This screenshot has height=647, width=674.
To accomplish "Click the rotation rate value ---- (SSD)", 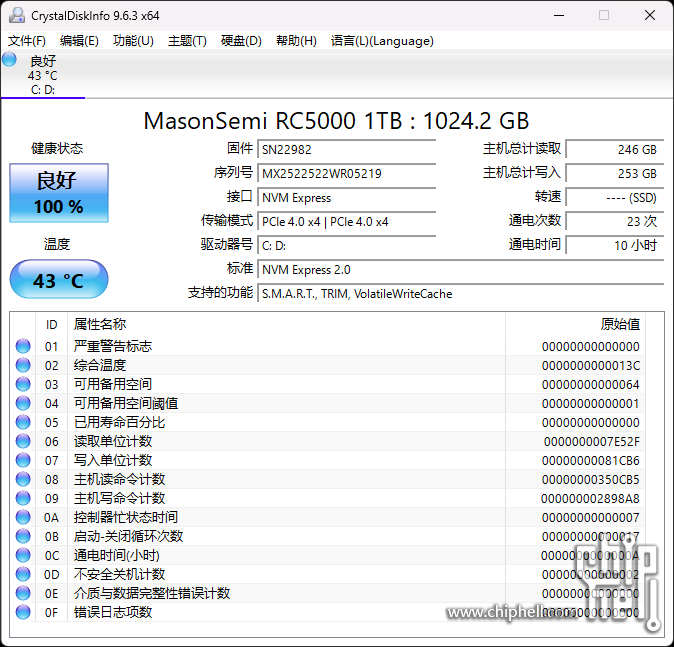I will click(x=615, y=198).
